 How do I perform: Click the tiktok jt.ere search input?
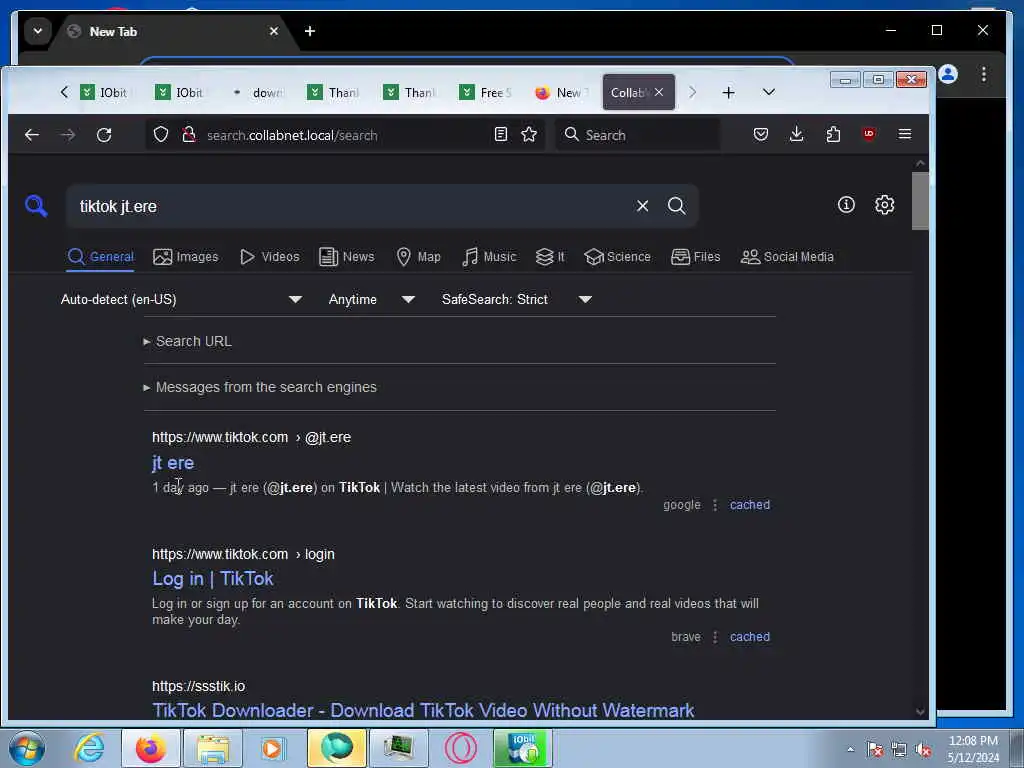pos(353,206)
